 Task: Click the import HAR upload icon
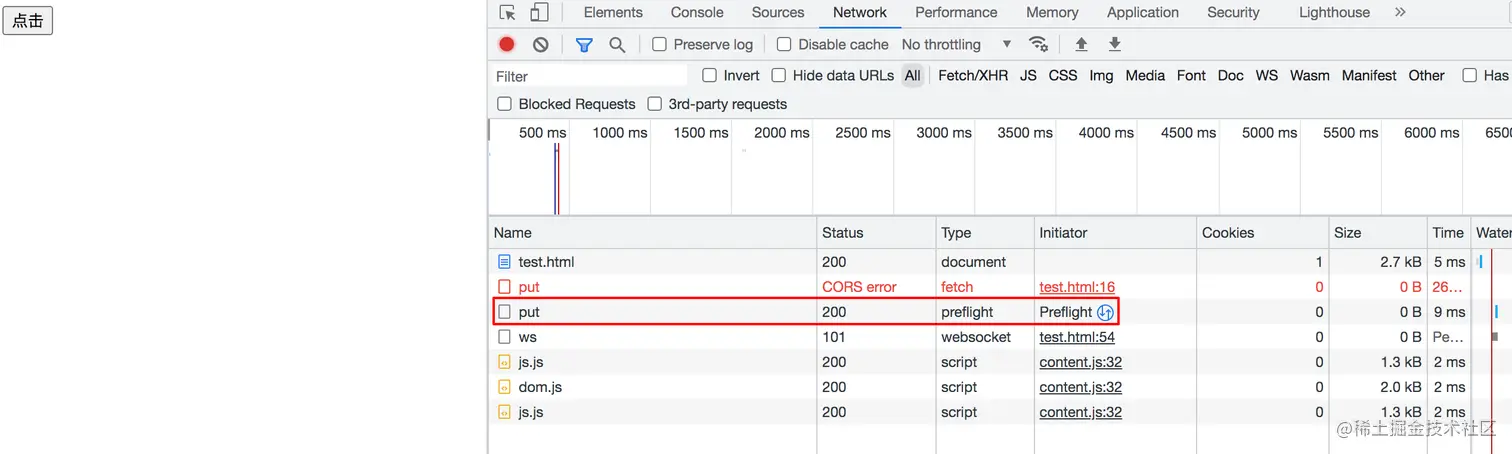point(1081,44)
